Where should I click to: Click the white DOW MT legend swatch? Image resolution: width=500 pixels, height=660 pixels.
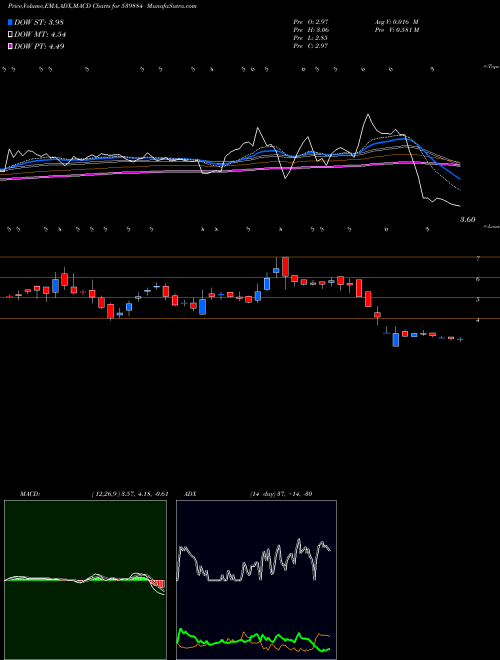[x=10, y=35]
